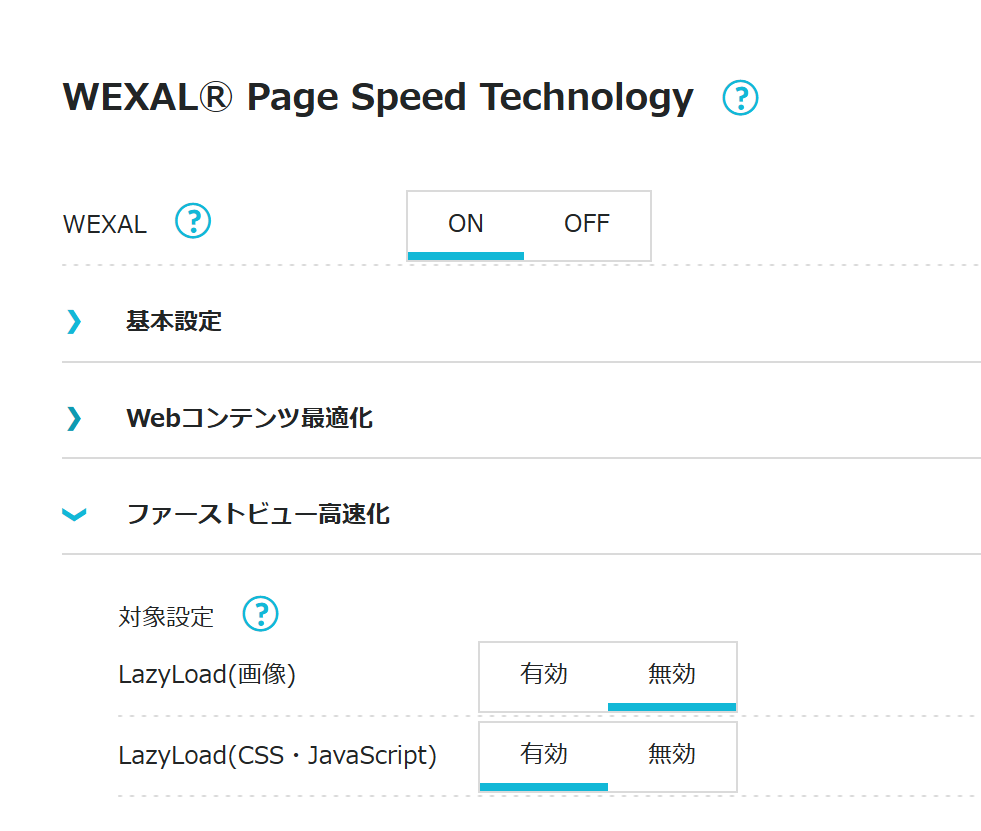Click the 対象設定 label text
This screenshot has width=981, height=831.
166,616
